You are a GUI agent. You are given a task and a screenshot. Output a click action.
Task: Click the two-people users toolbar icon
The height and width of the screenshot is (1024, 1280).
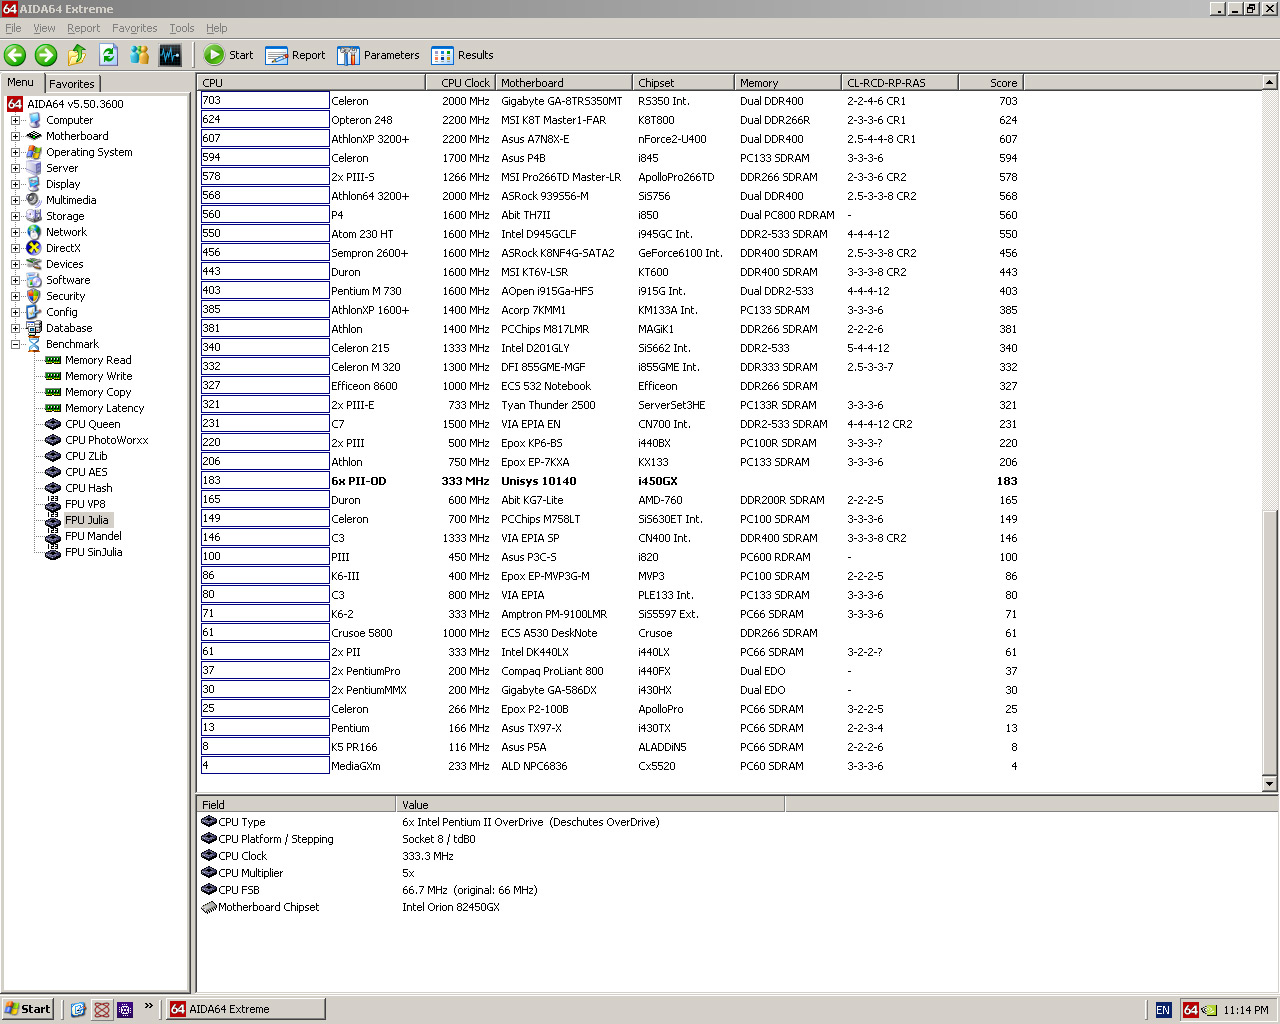pos(139,55)
